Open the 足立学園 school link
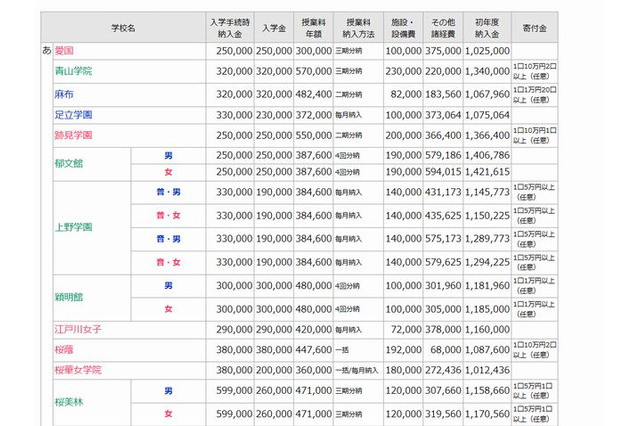The width and height of the screenshot is (640, 426). coord(73,115)
